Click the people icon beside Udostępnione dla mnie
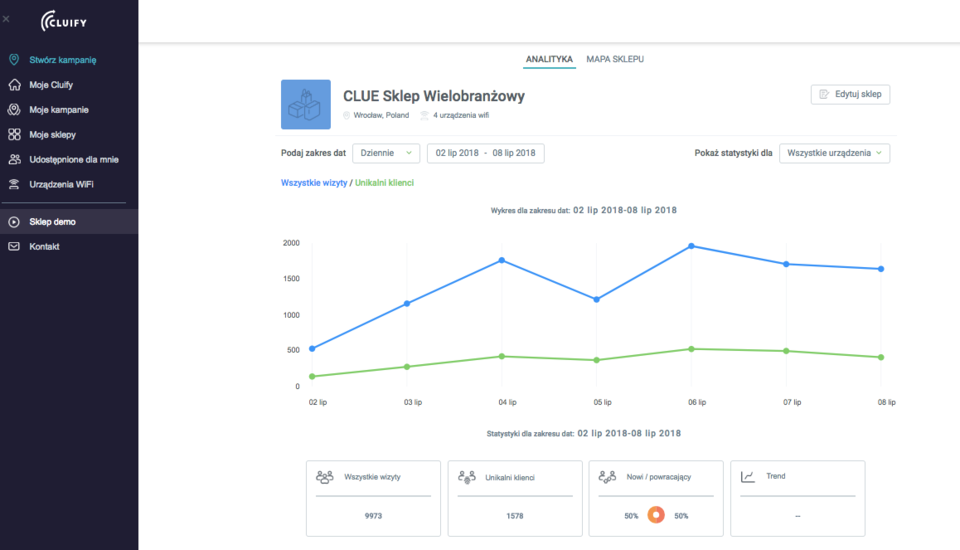This screenshot has width=960, height=550. [14, 159]
